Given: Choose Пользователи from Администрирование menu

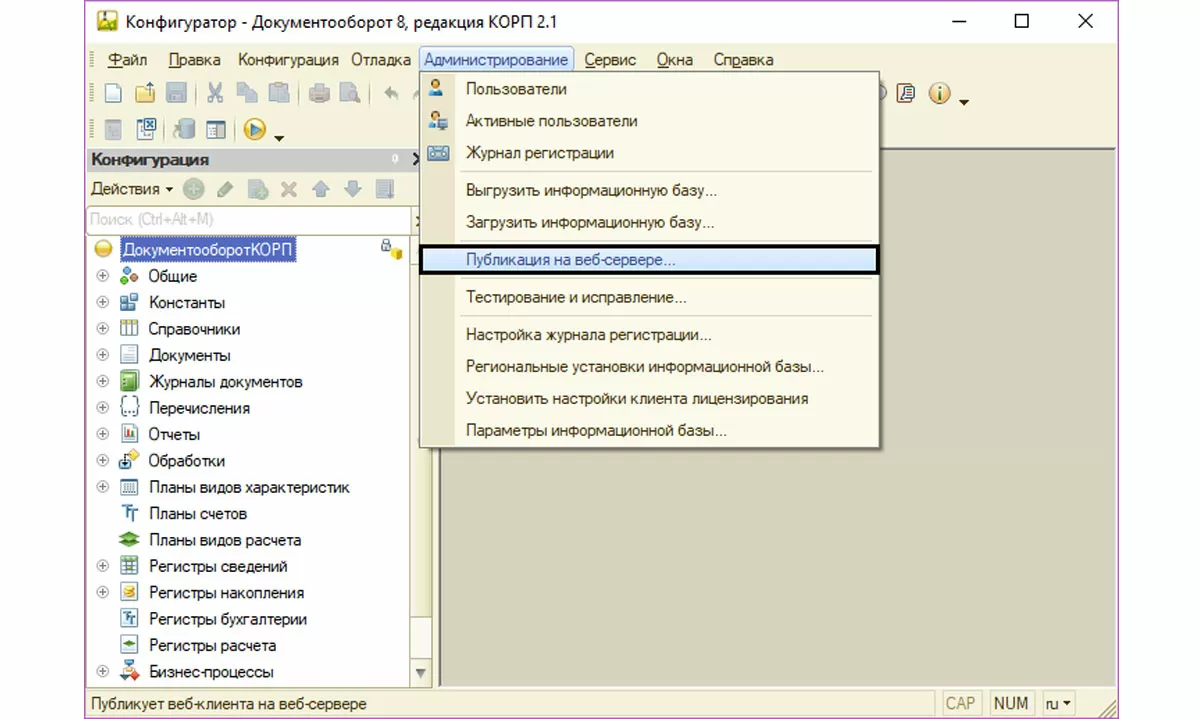Looking at the screenshot, I should (x=649, y=89).
